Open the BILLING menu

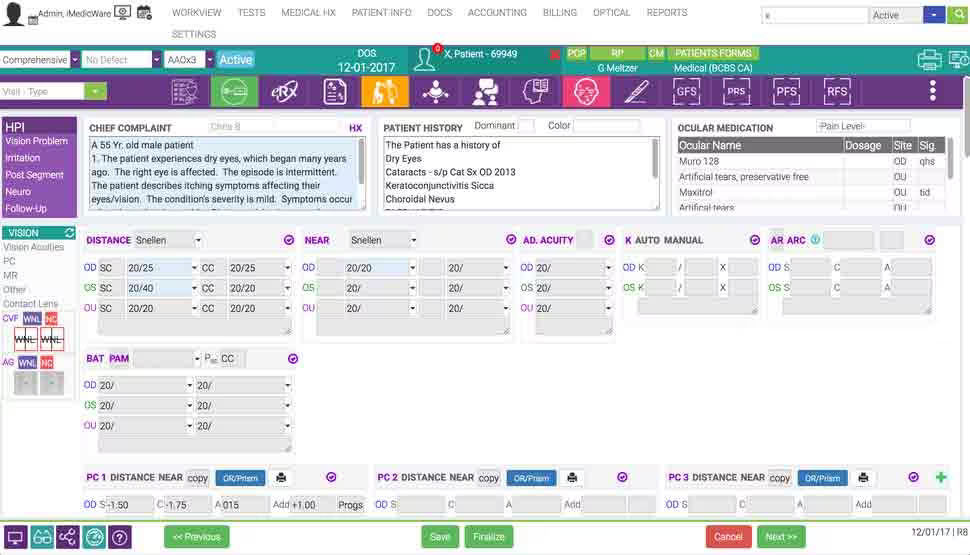pos(560,12)
